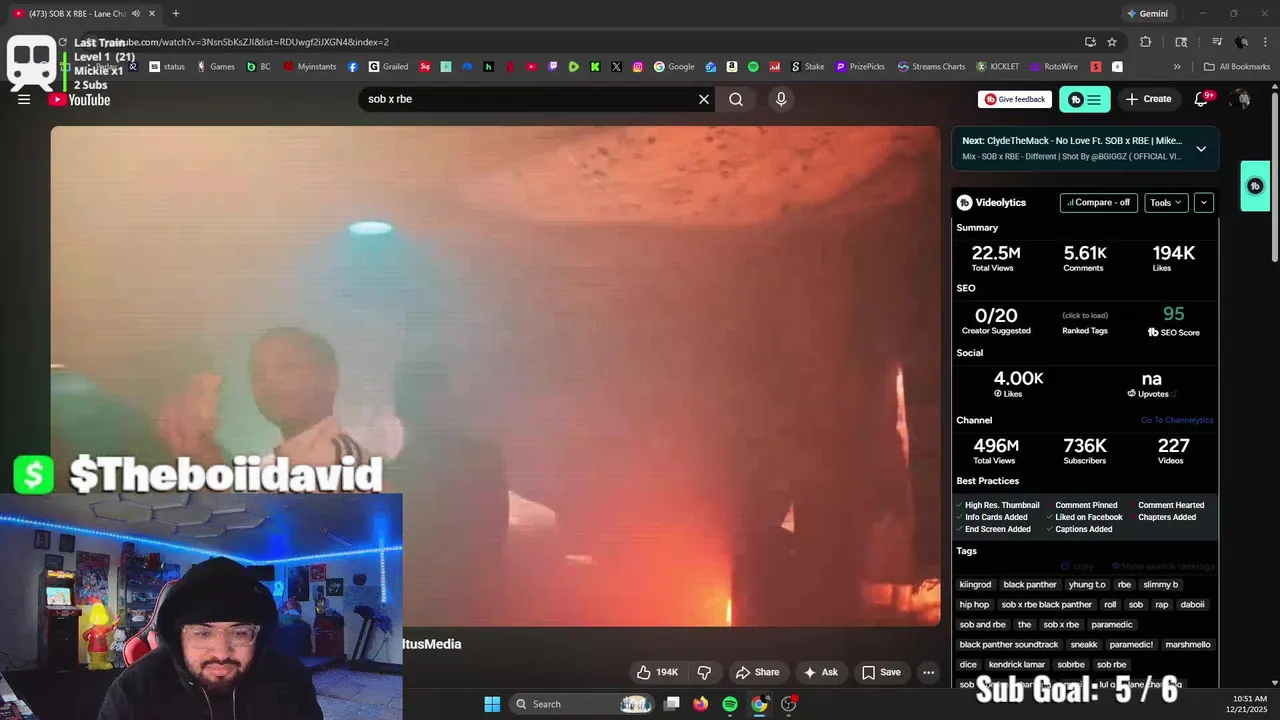Select the 'slimmy b' tag
The width and height of the screenshot is (1280, 720).
point(1161,584)
